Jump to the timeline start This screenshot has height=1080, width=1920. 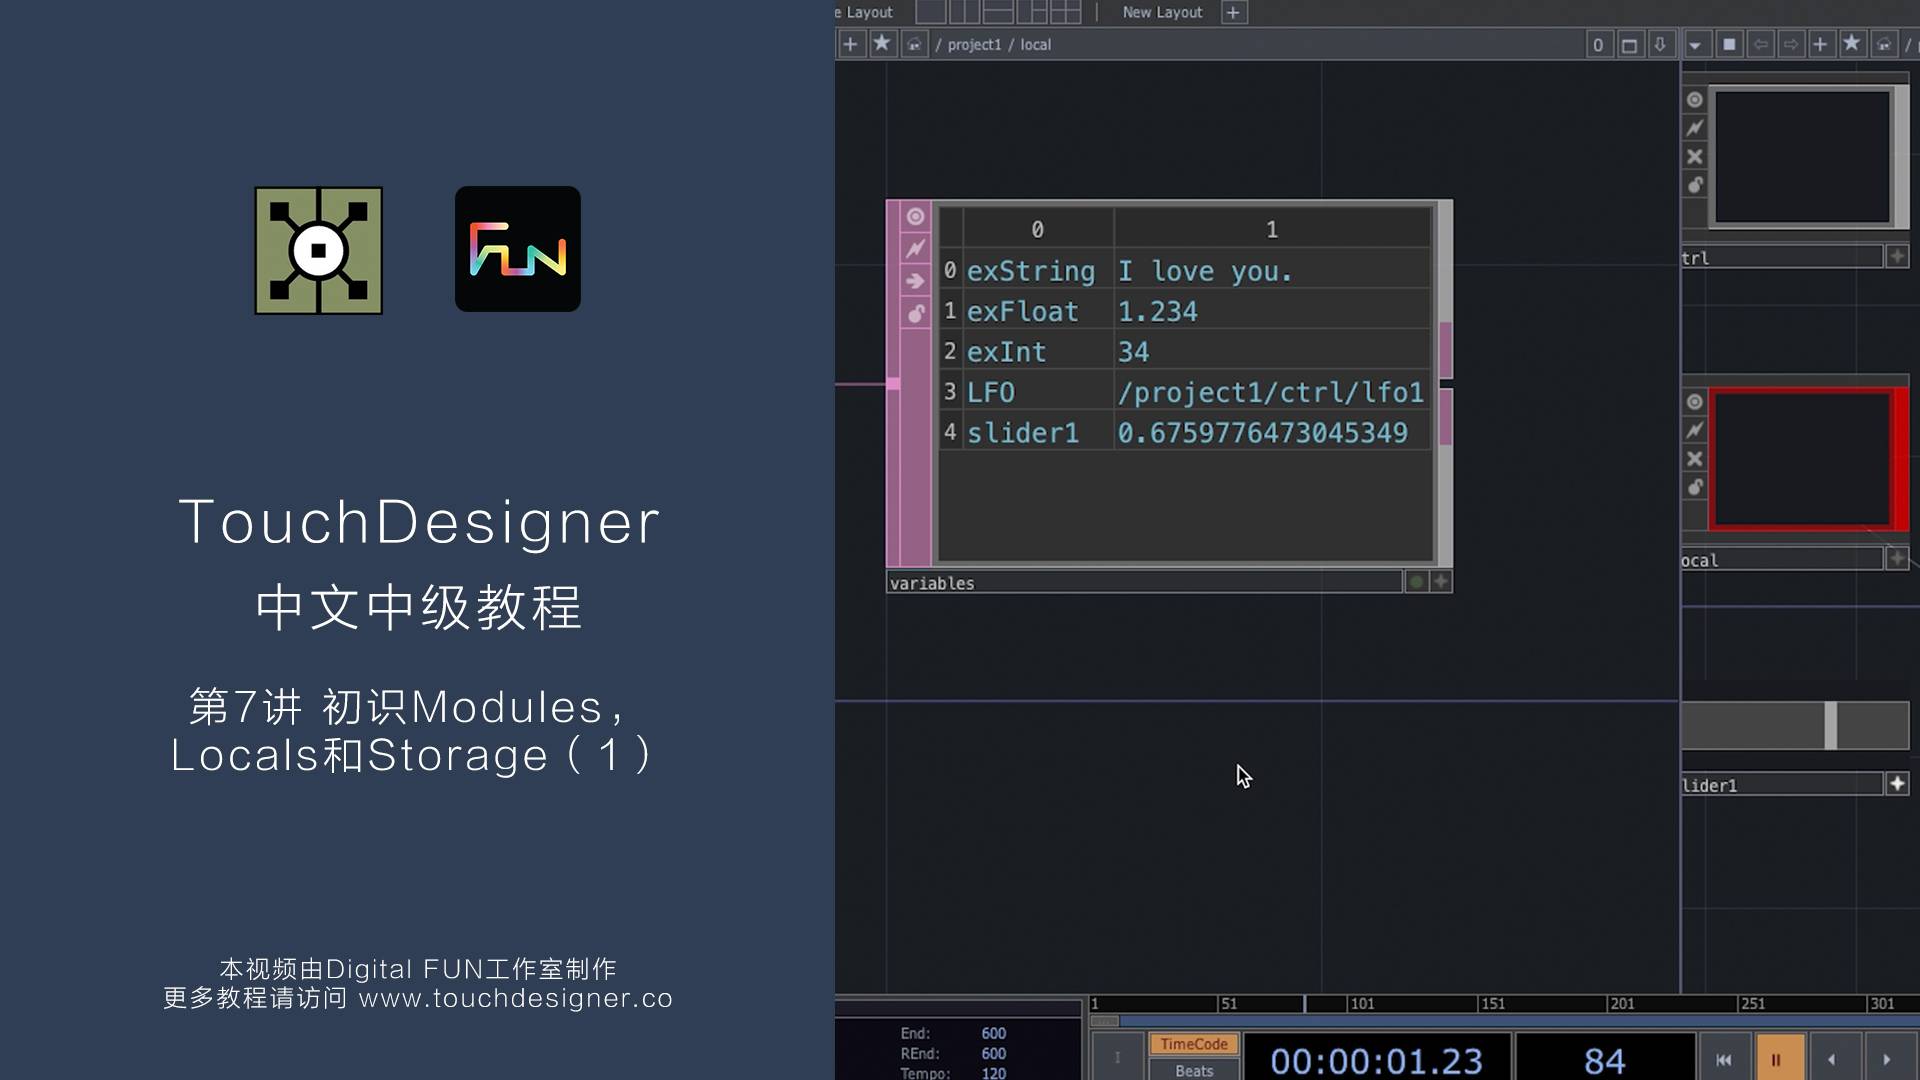(x=1724, y=1059)
